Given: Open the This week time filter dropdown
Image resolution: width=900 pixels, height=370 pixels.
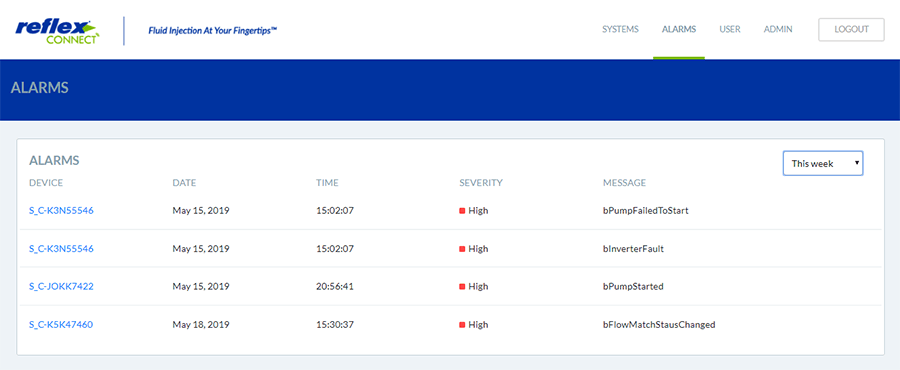Looking at the screenshot, I should tap(823, 163).
